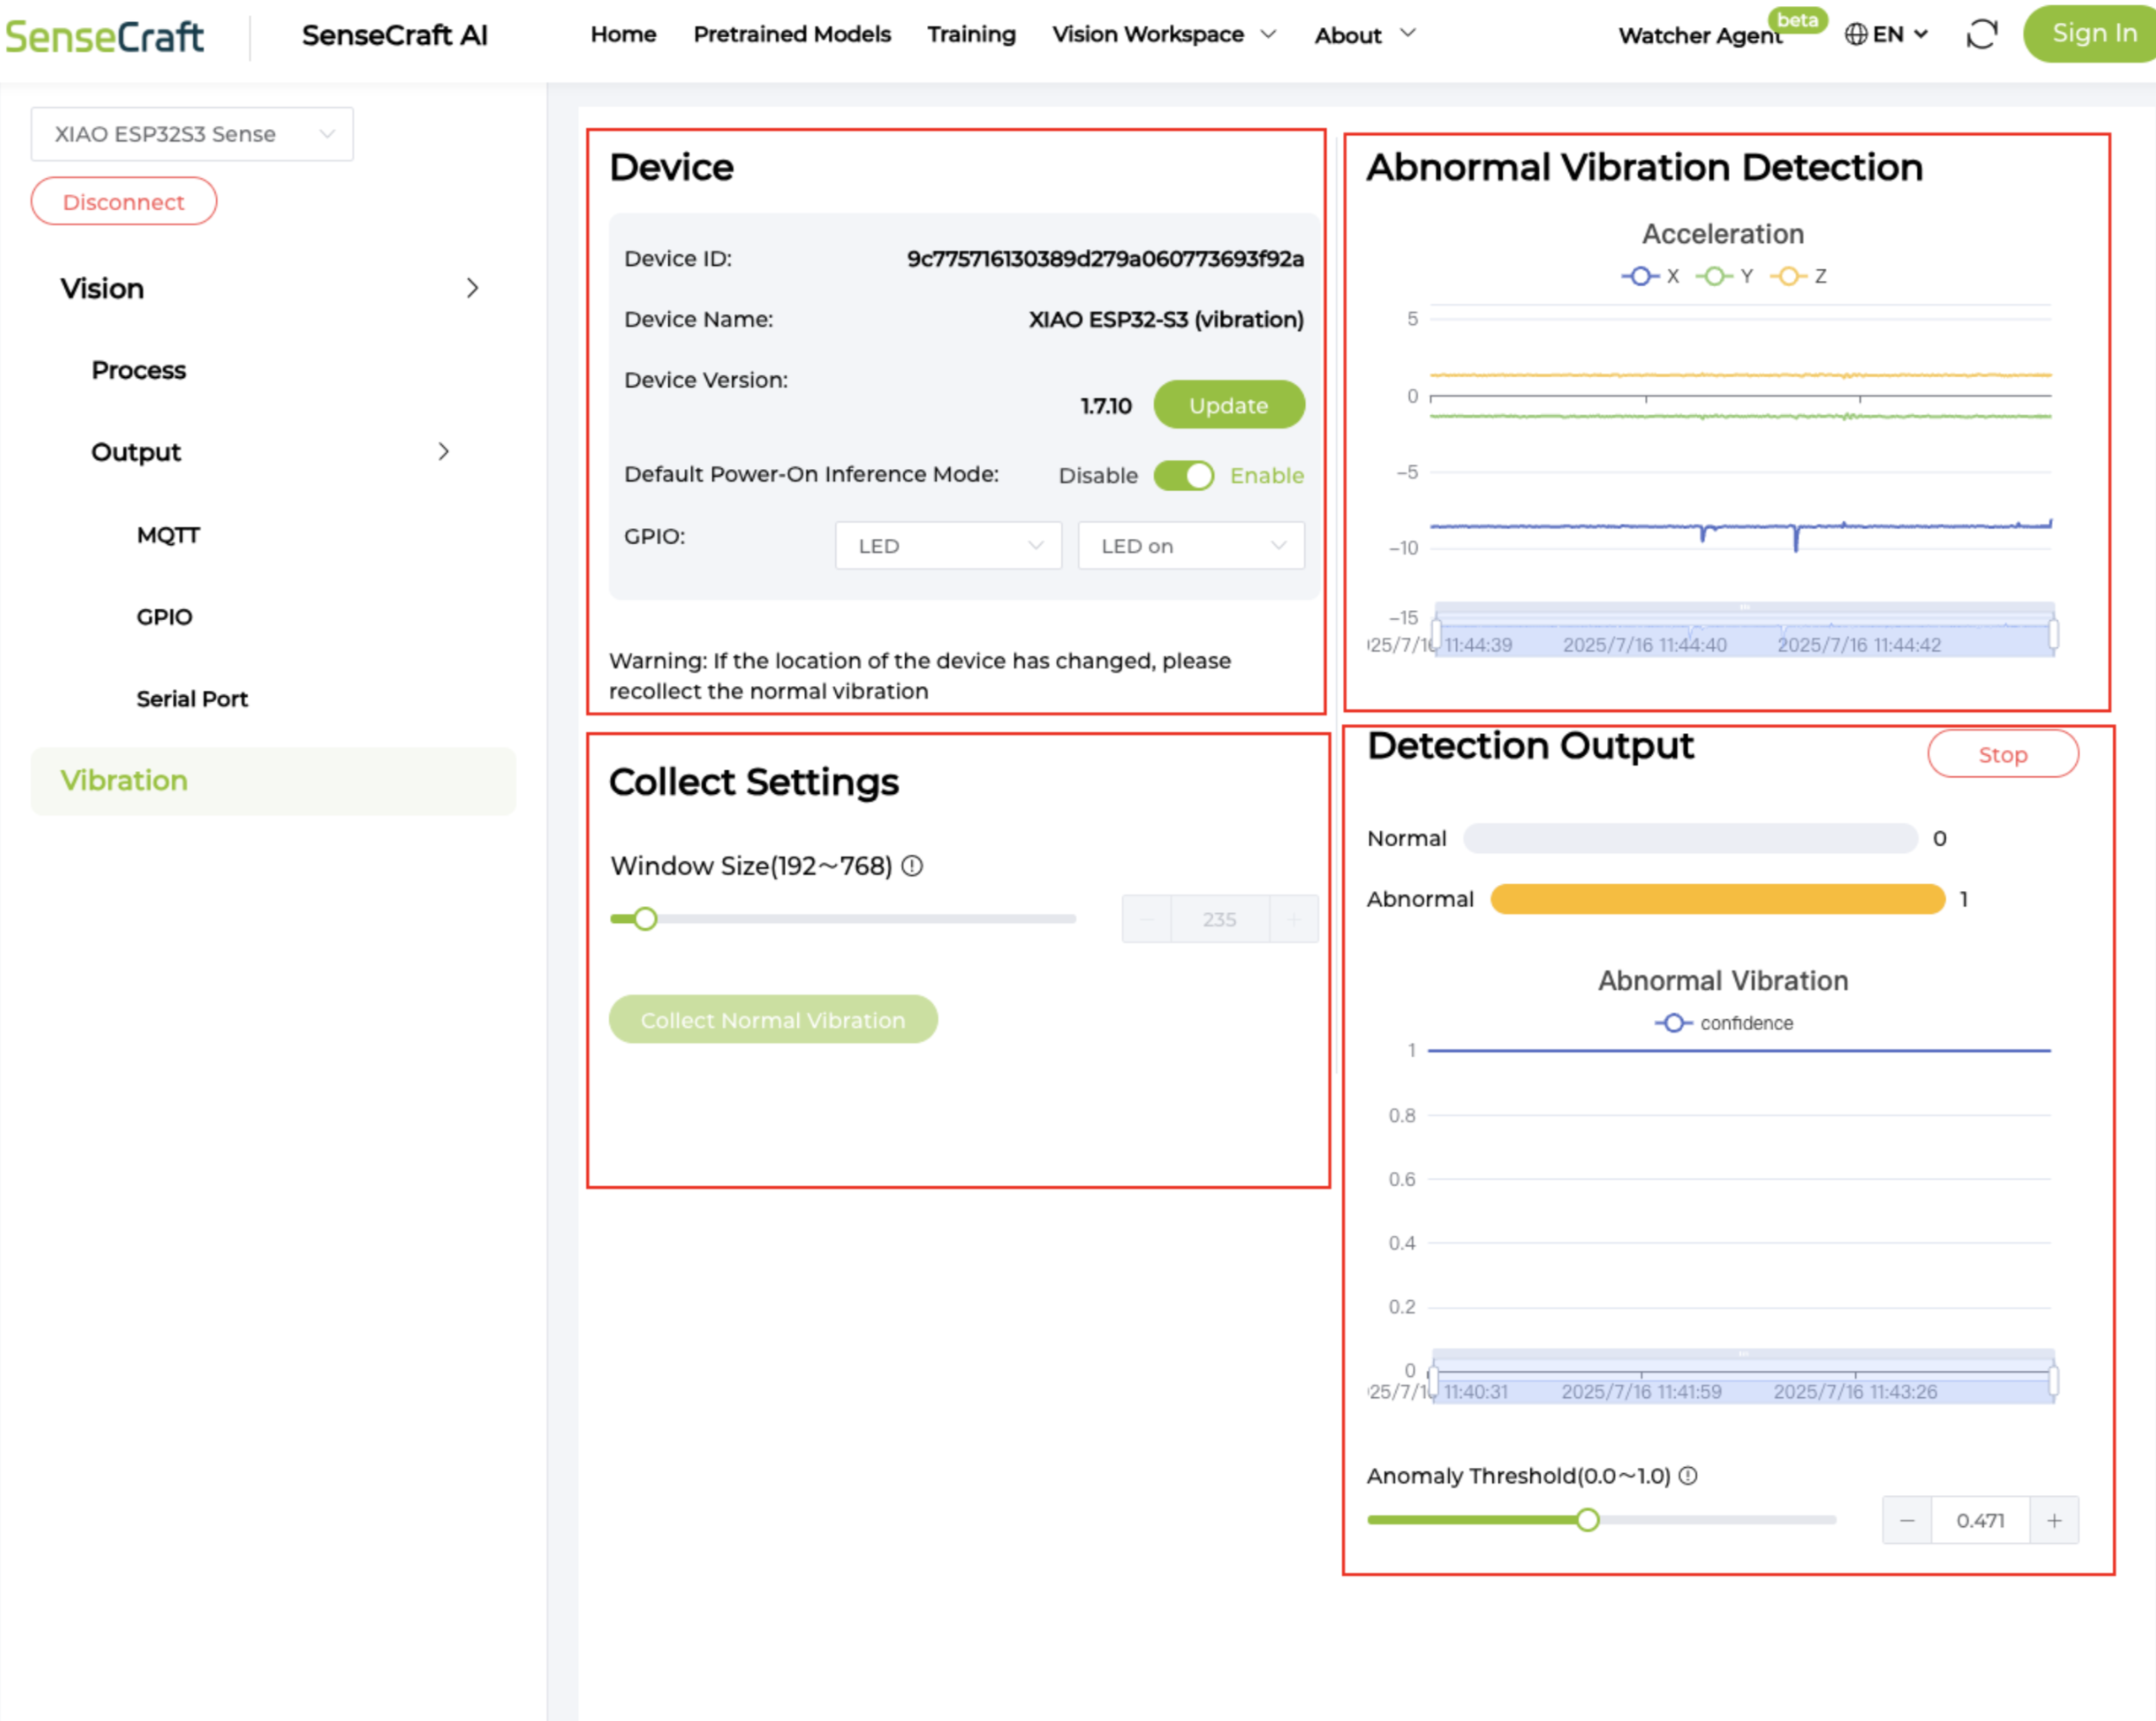Viewport: 2156px width, 1721px height.
Task: Toggle Y series in Acceleration legend
Action: 1725,276
